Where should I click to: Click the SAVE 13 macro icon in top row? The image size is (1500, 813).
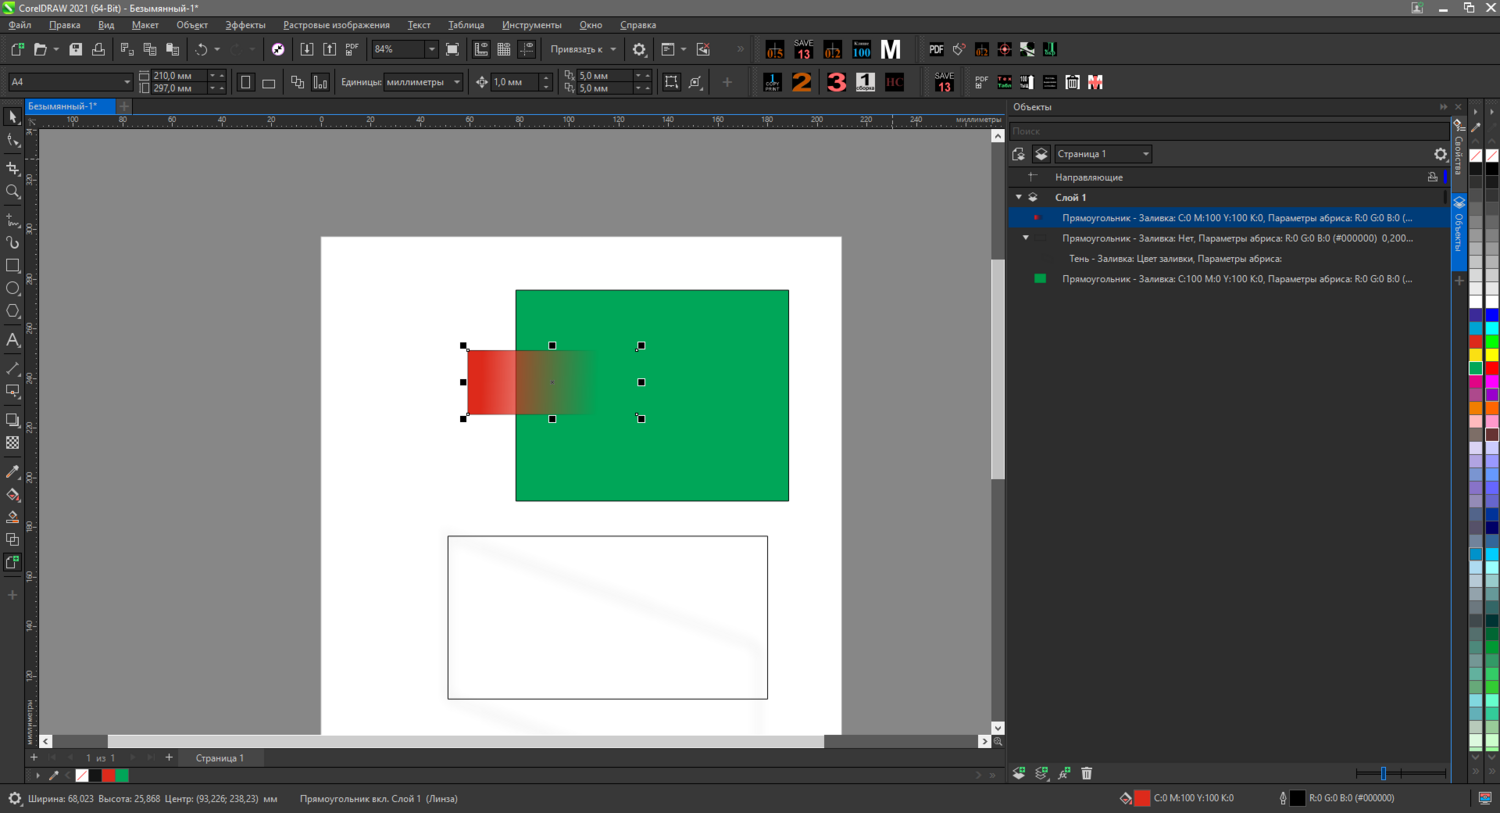click(803, 49)
